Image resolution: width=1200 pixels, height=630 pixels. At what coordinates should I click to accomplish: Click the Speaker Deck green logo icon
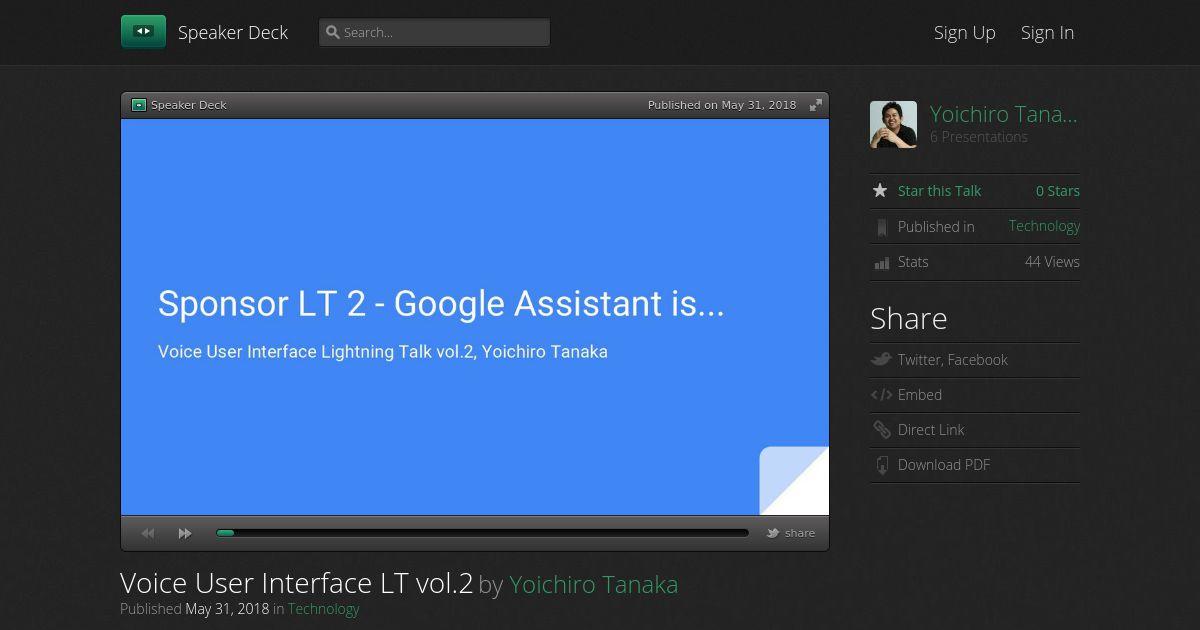[x=143, y=32]
